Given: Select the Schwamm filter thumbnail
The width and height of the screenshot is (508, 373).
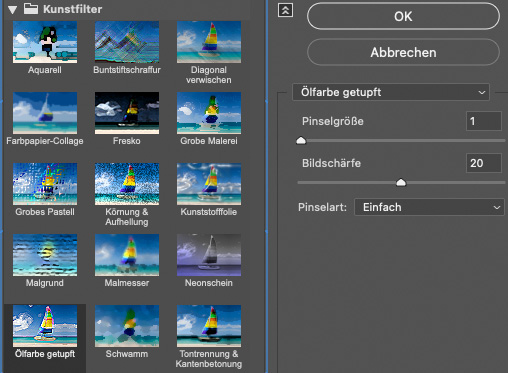Looking at the screenshot, I should point(127,326).
